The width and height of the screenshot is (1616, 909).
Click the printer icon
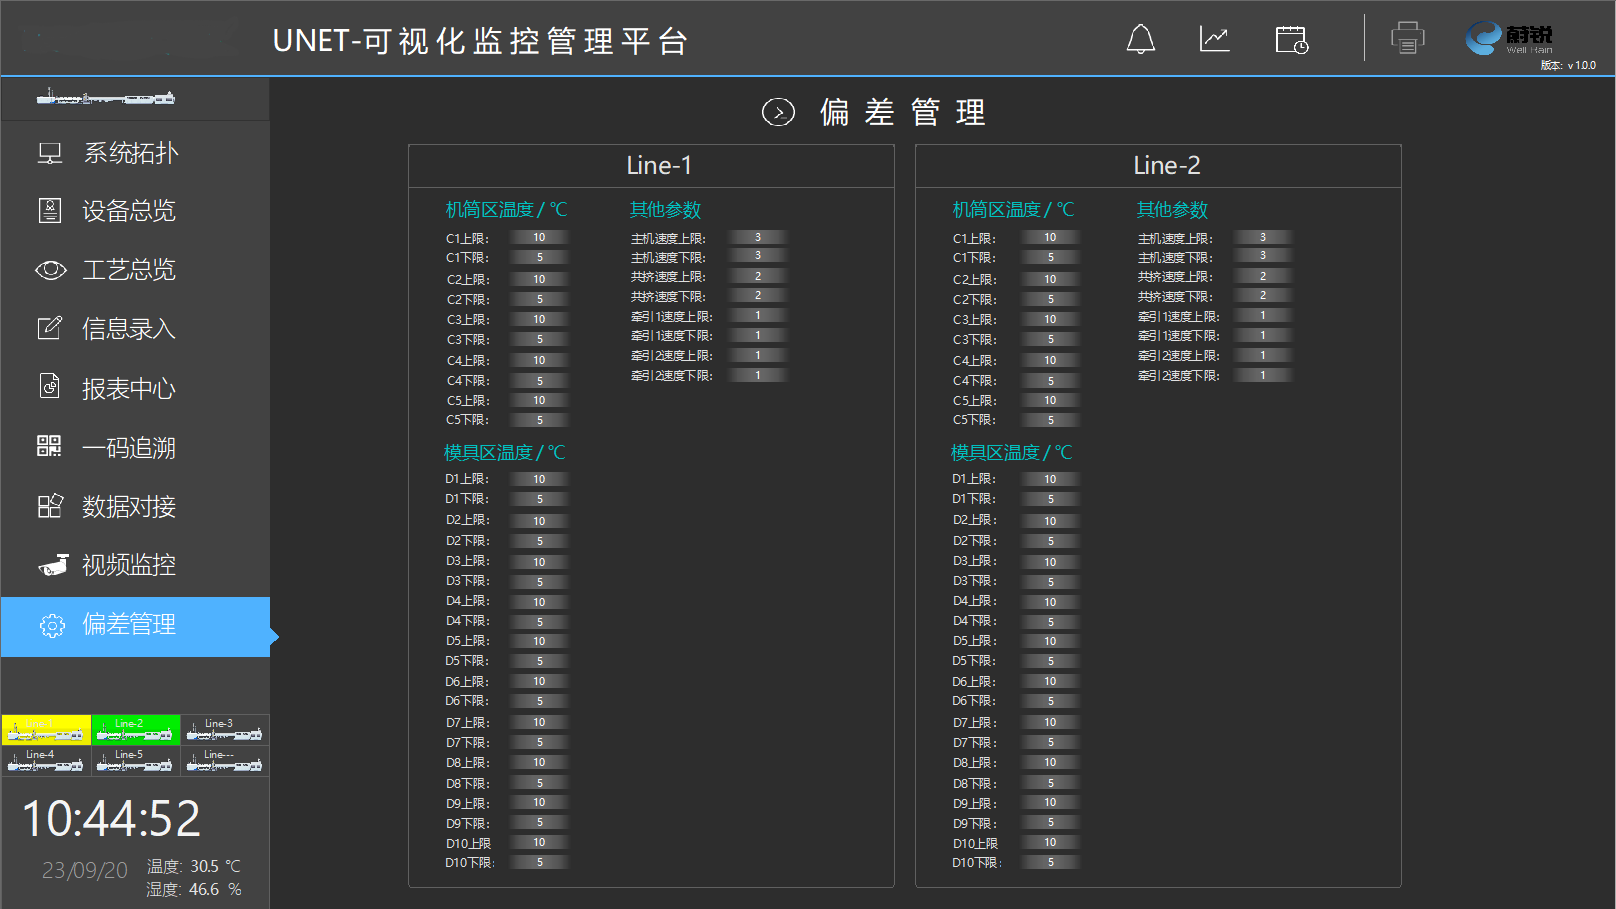pyautogui.click(x=1407, y=39)
